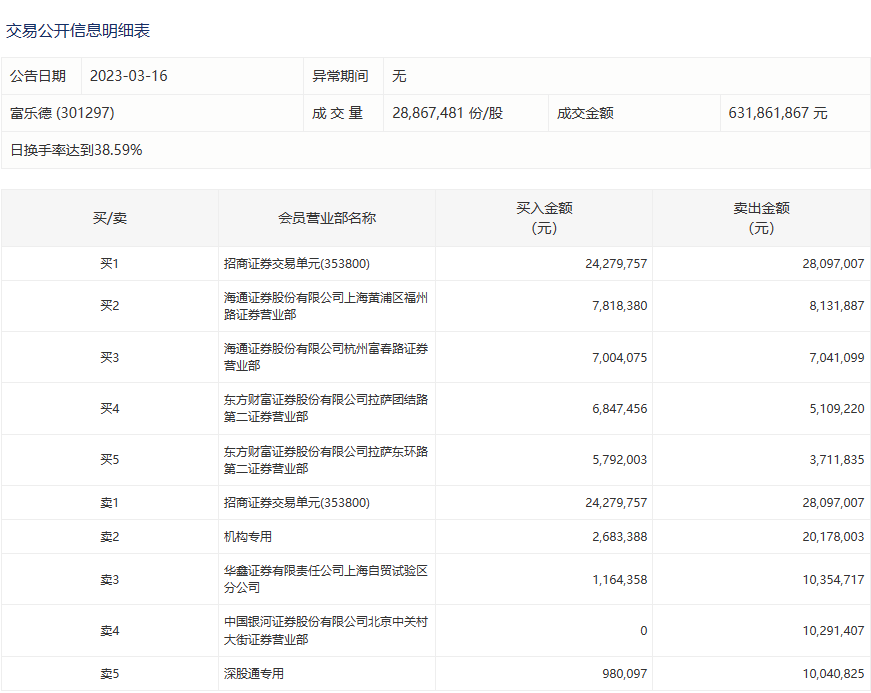
Task: Click 深股通专用 in the 卖5 row
Action: click(x=254, y=674)
